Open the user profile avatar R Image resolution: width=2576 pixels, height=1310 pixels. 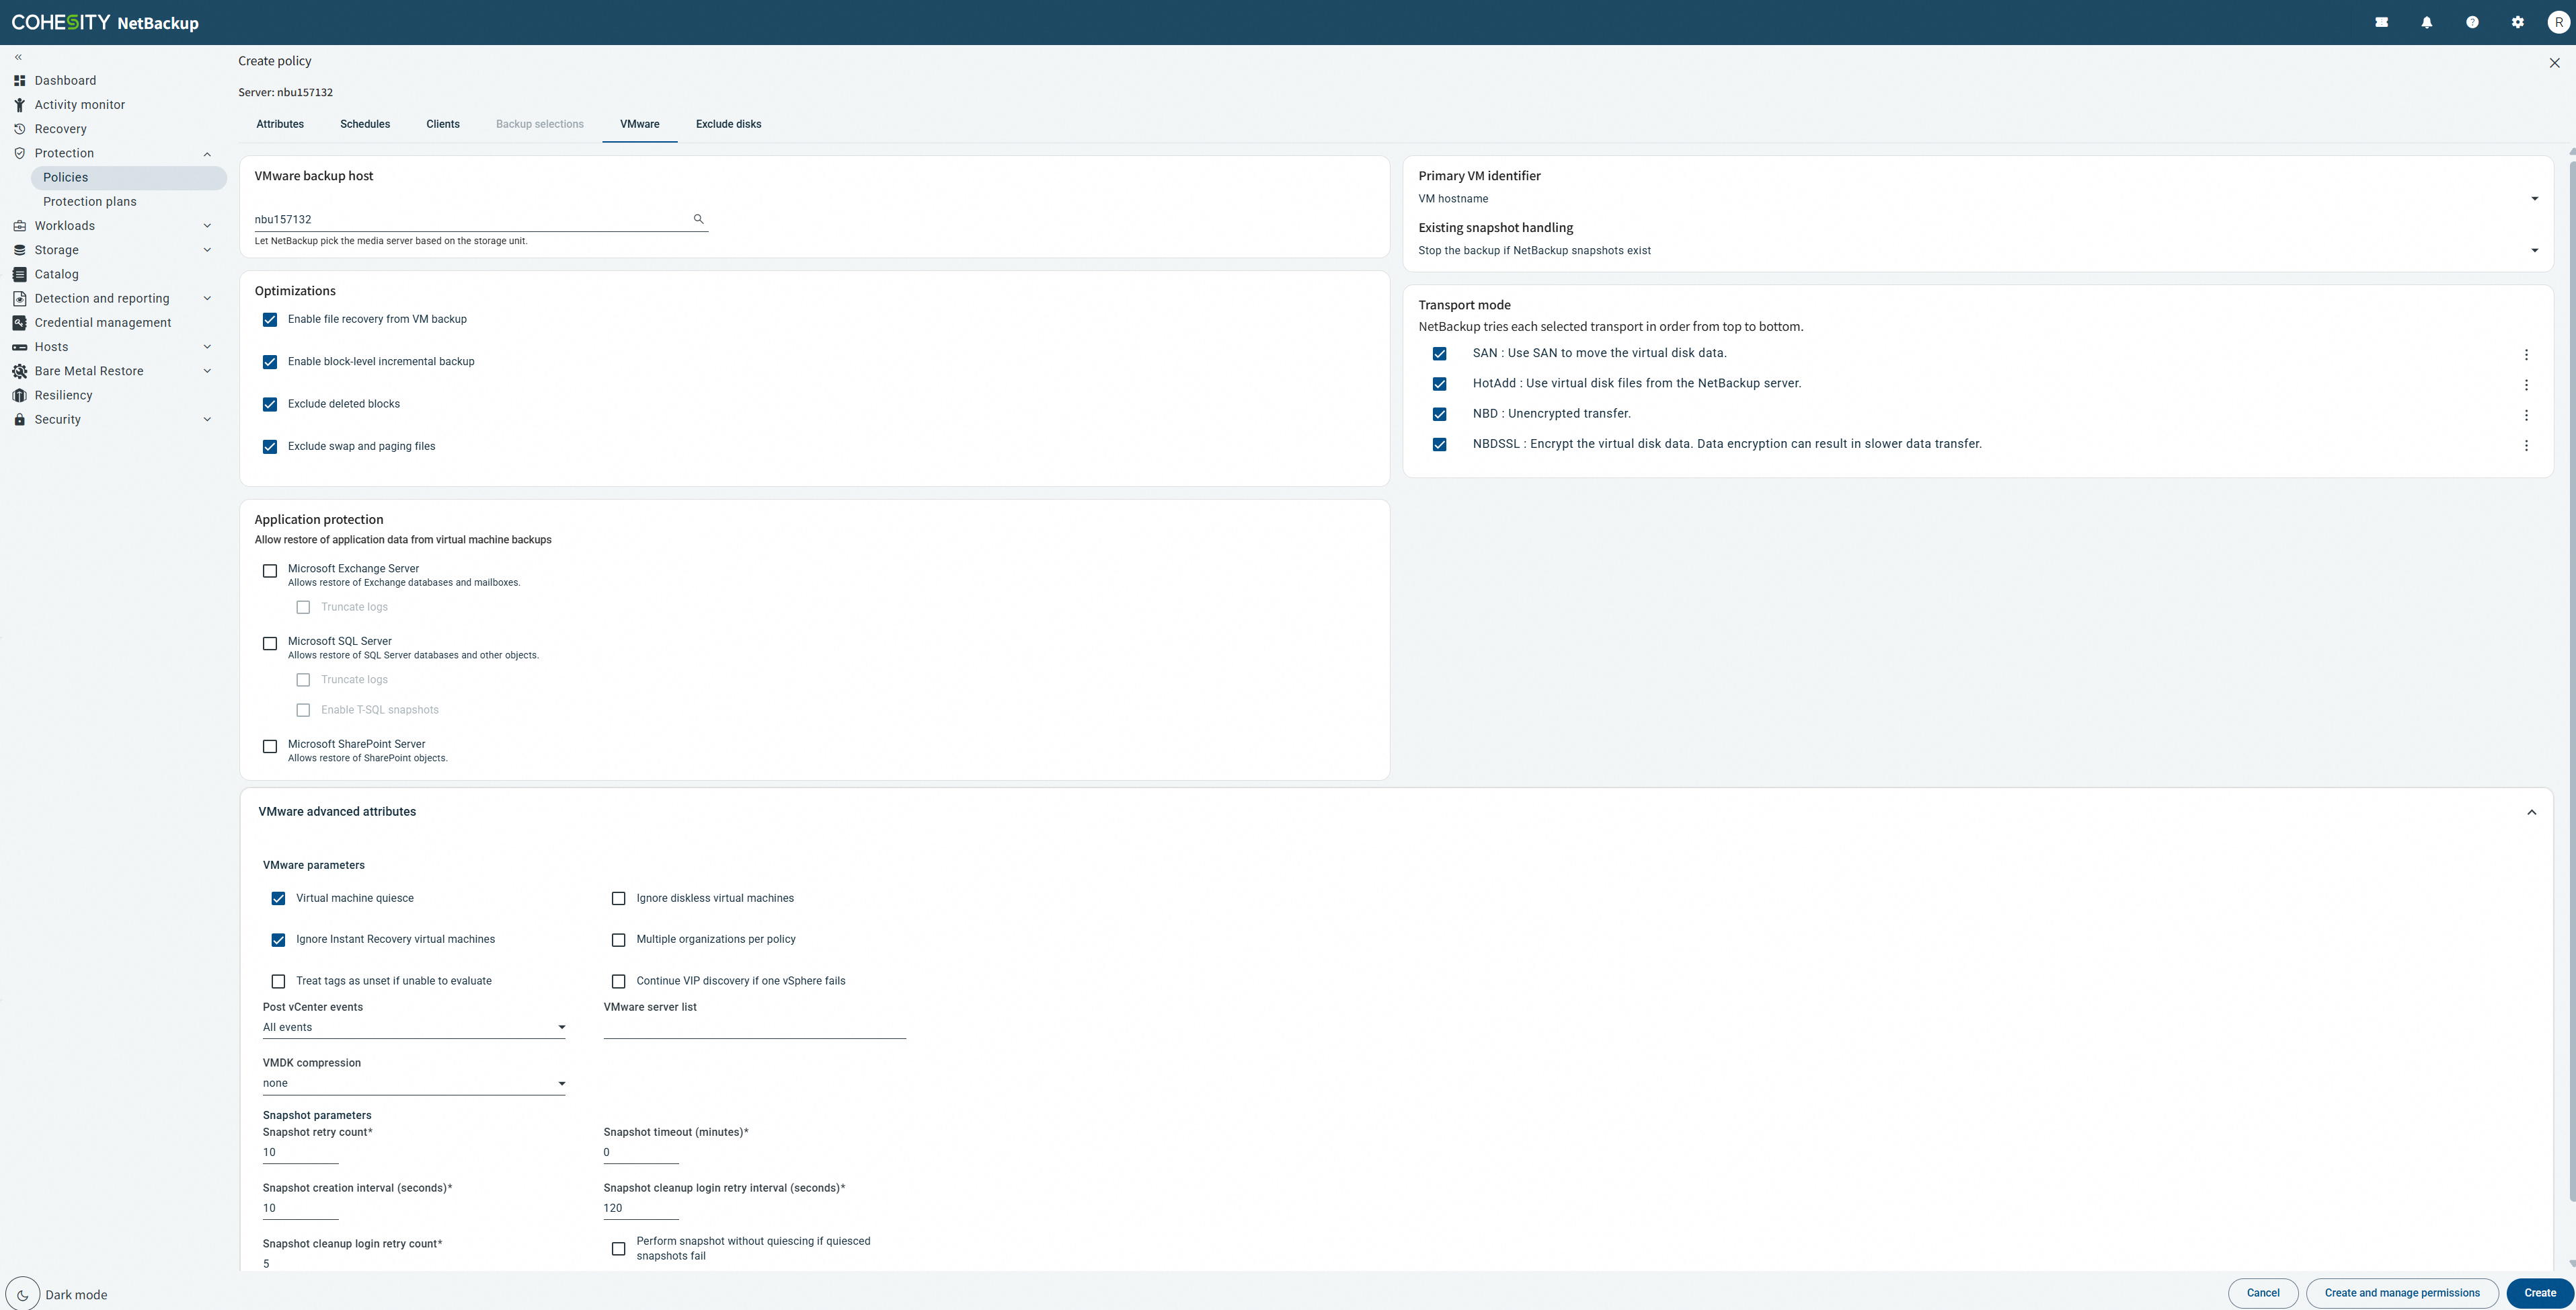tap(2558, 22)
